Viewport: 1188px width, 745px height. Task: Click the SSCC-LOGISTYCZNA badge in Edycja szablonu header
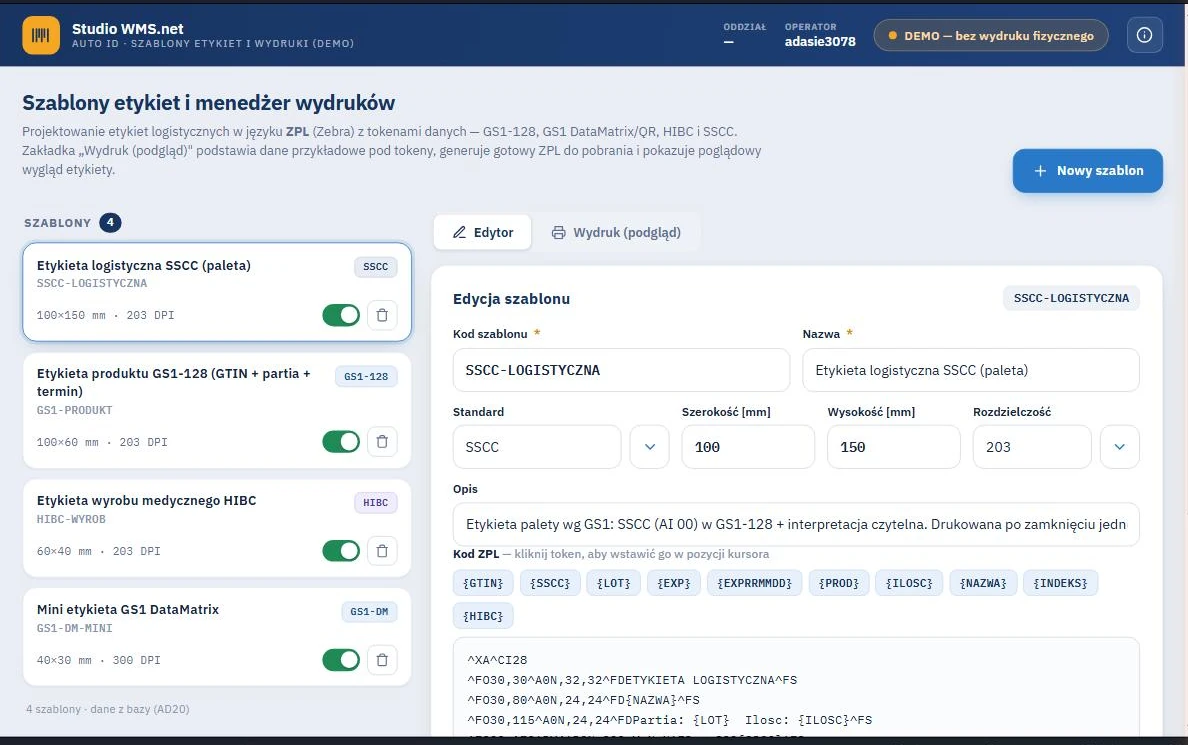click(1071, 299)
